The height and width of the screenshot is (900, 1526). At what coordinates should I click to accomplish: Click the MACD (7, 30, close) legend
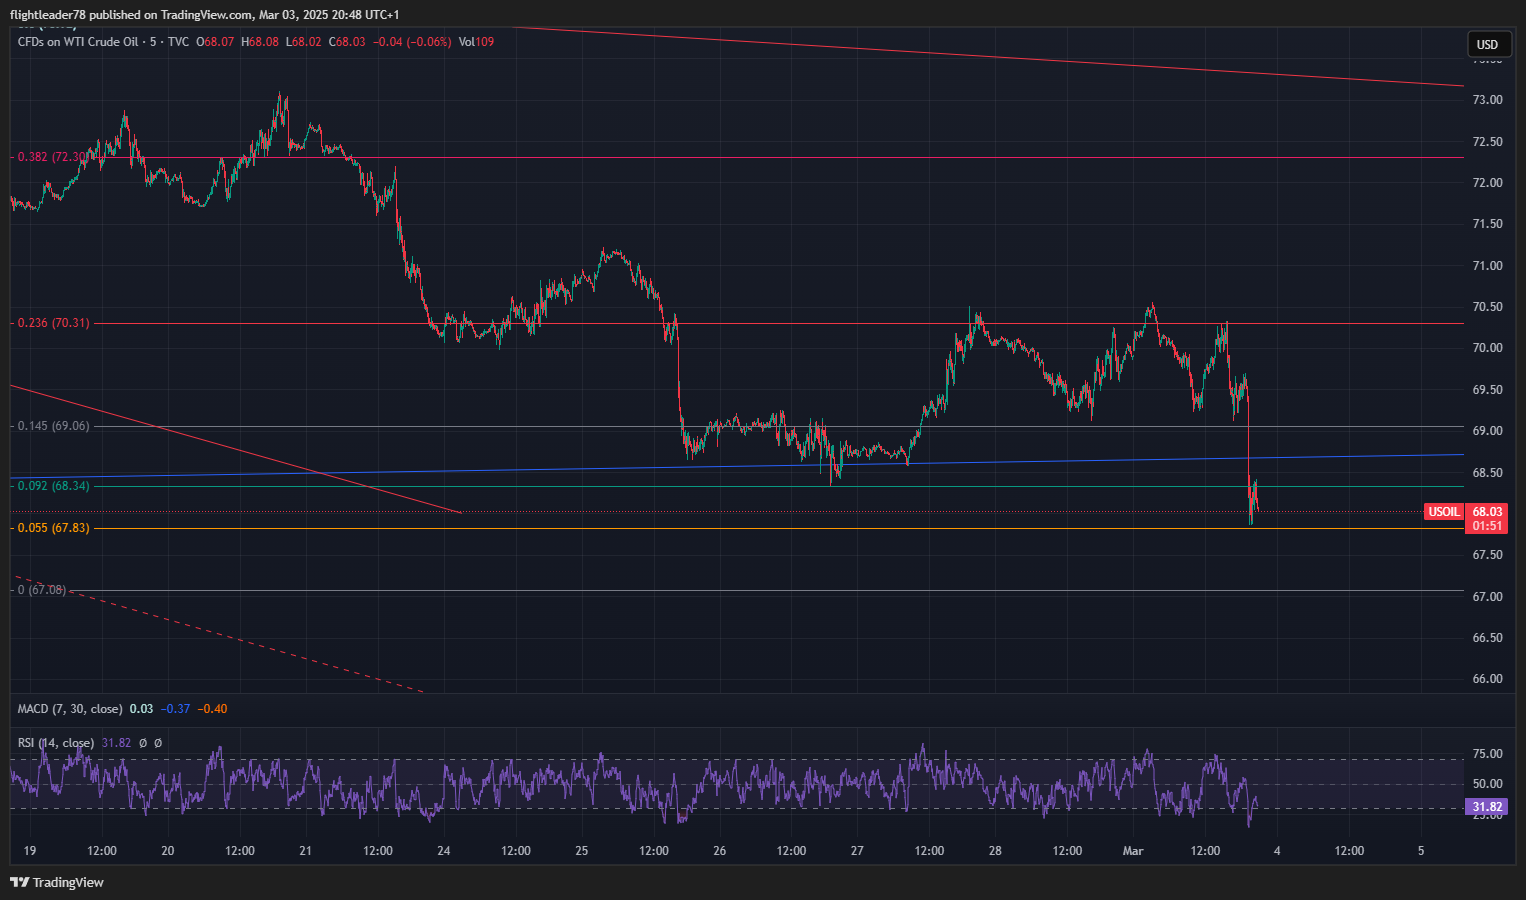(x=70, y=709)
